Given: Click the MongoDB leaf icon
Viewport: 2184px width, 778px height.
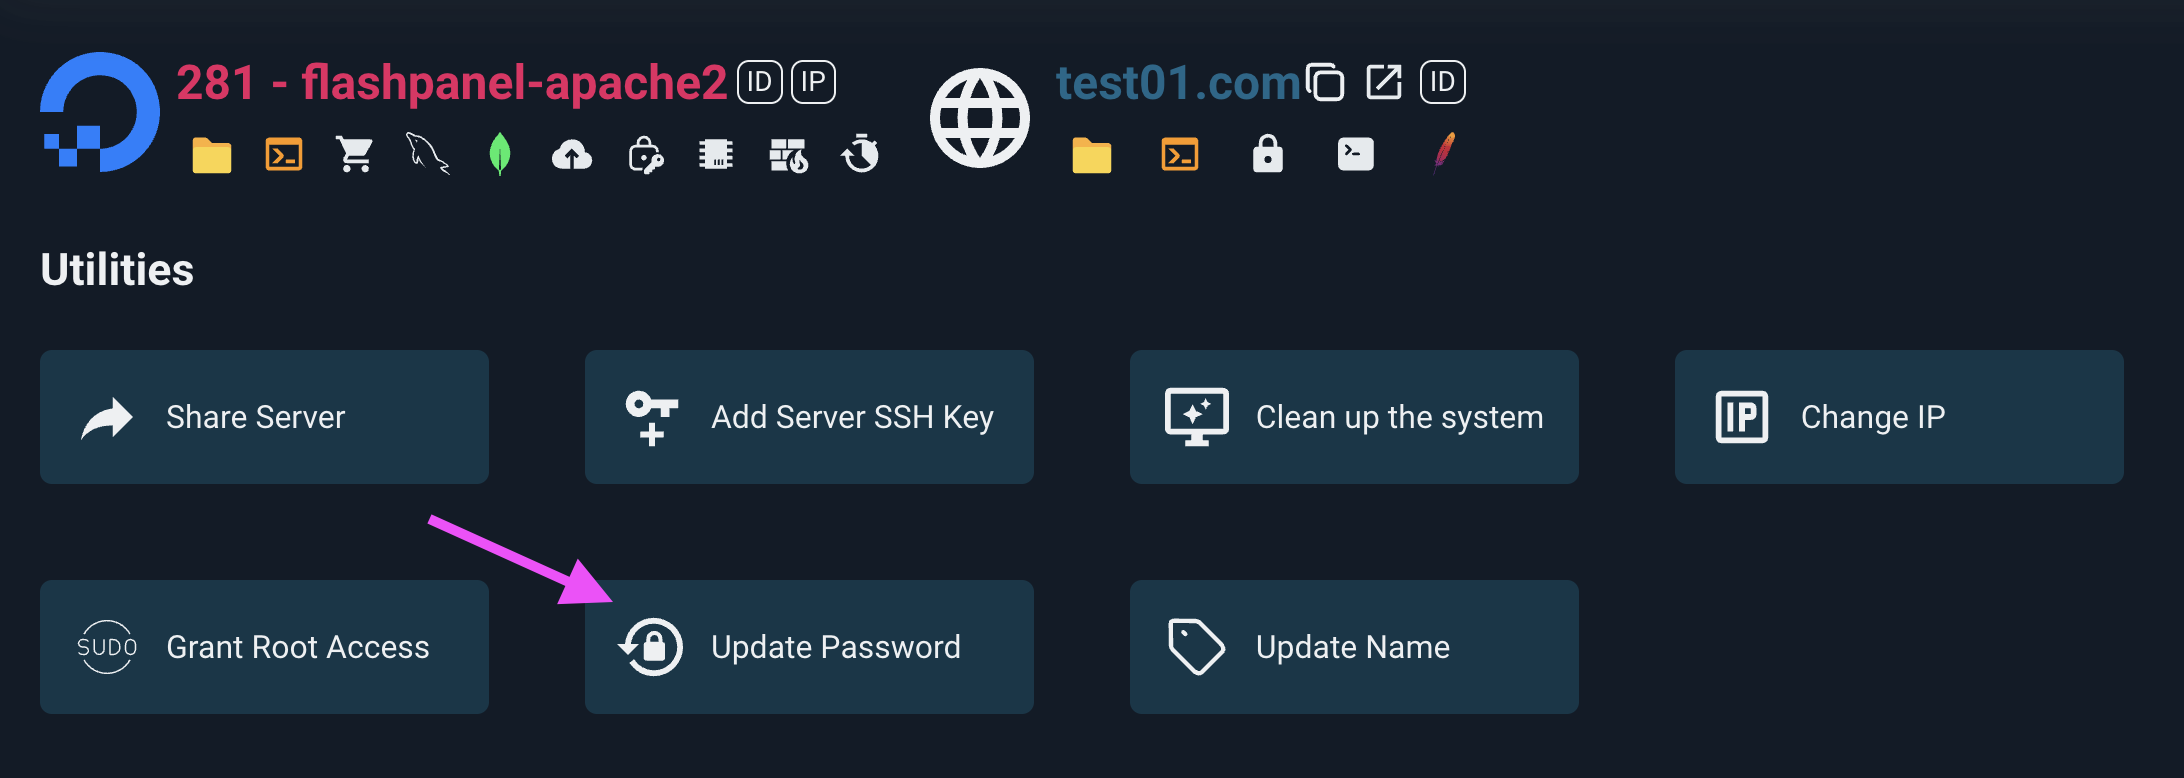Looking at the screenshot, I should click(x=500, y=153).
